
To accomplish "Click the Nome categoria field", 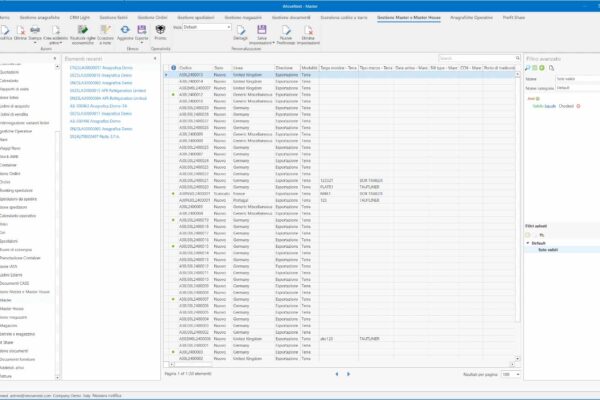I will (x=578, y=88).
